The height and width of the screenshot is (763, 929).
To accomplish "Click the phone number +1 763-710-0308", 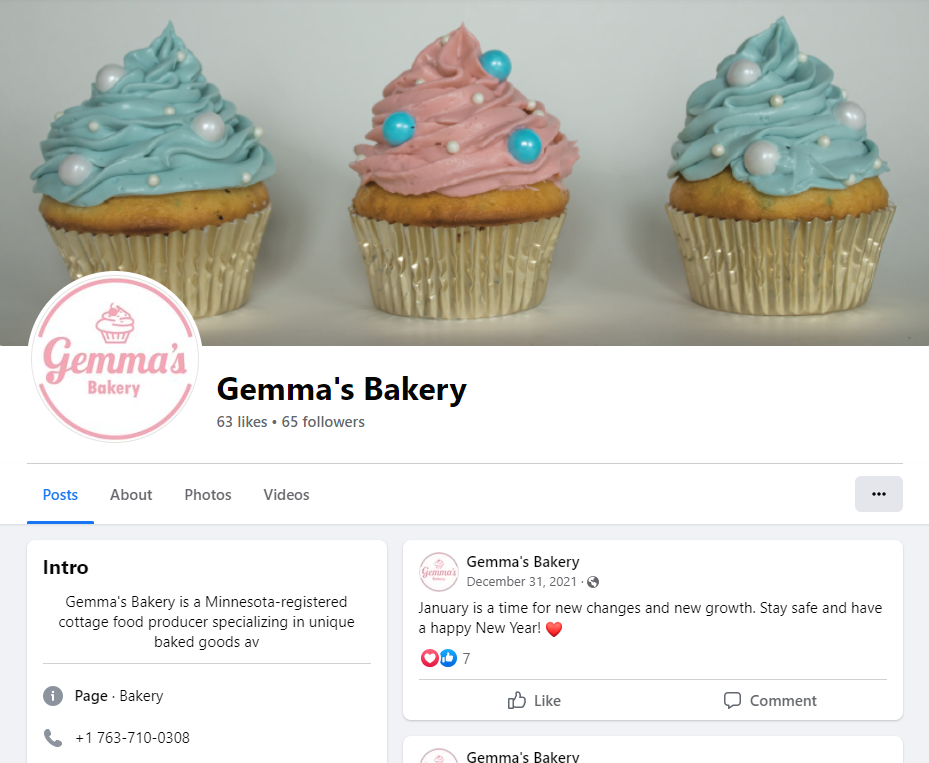I will (x=133, y=738).
